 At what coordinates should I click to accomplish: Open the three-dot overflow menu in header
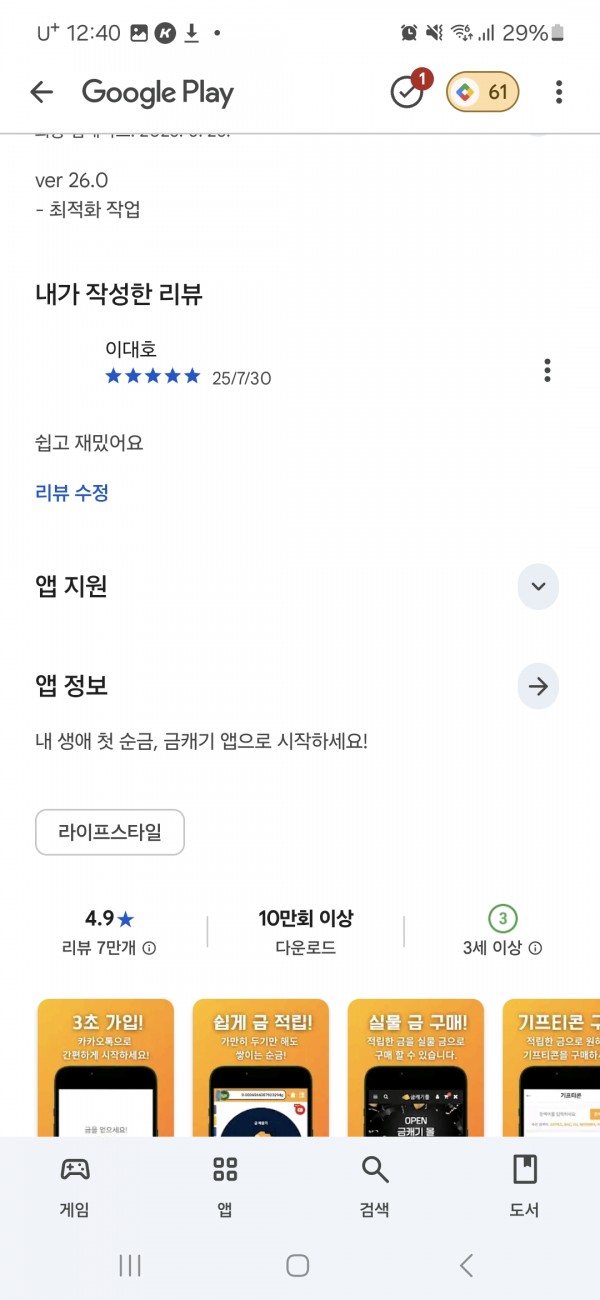click(559, 93)
